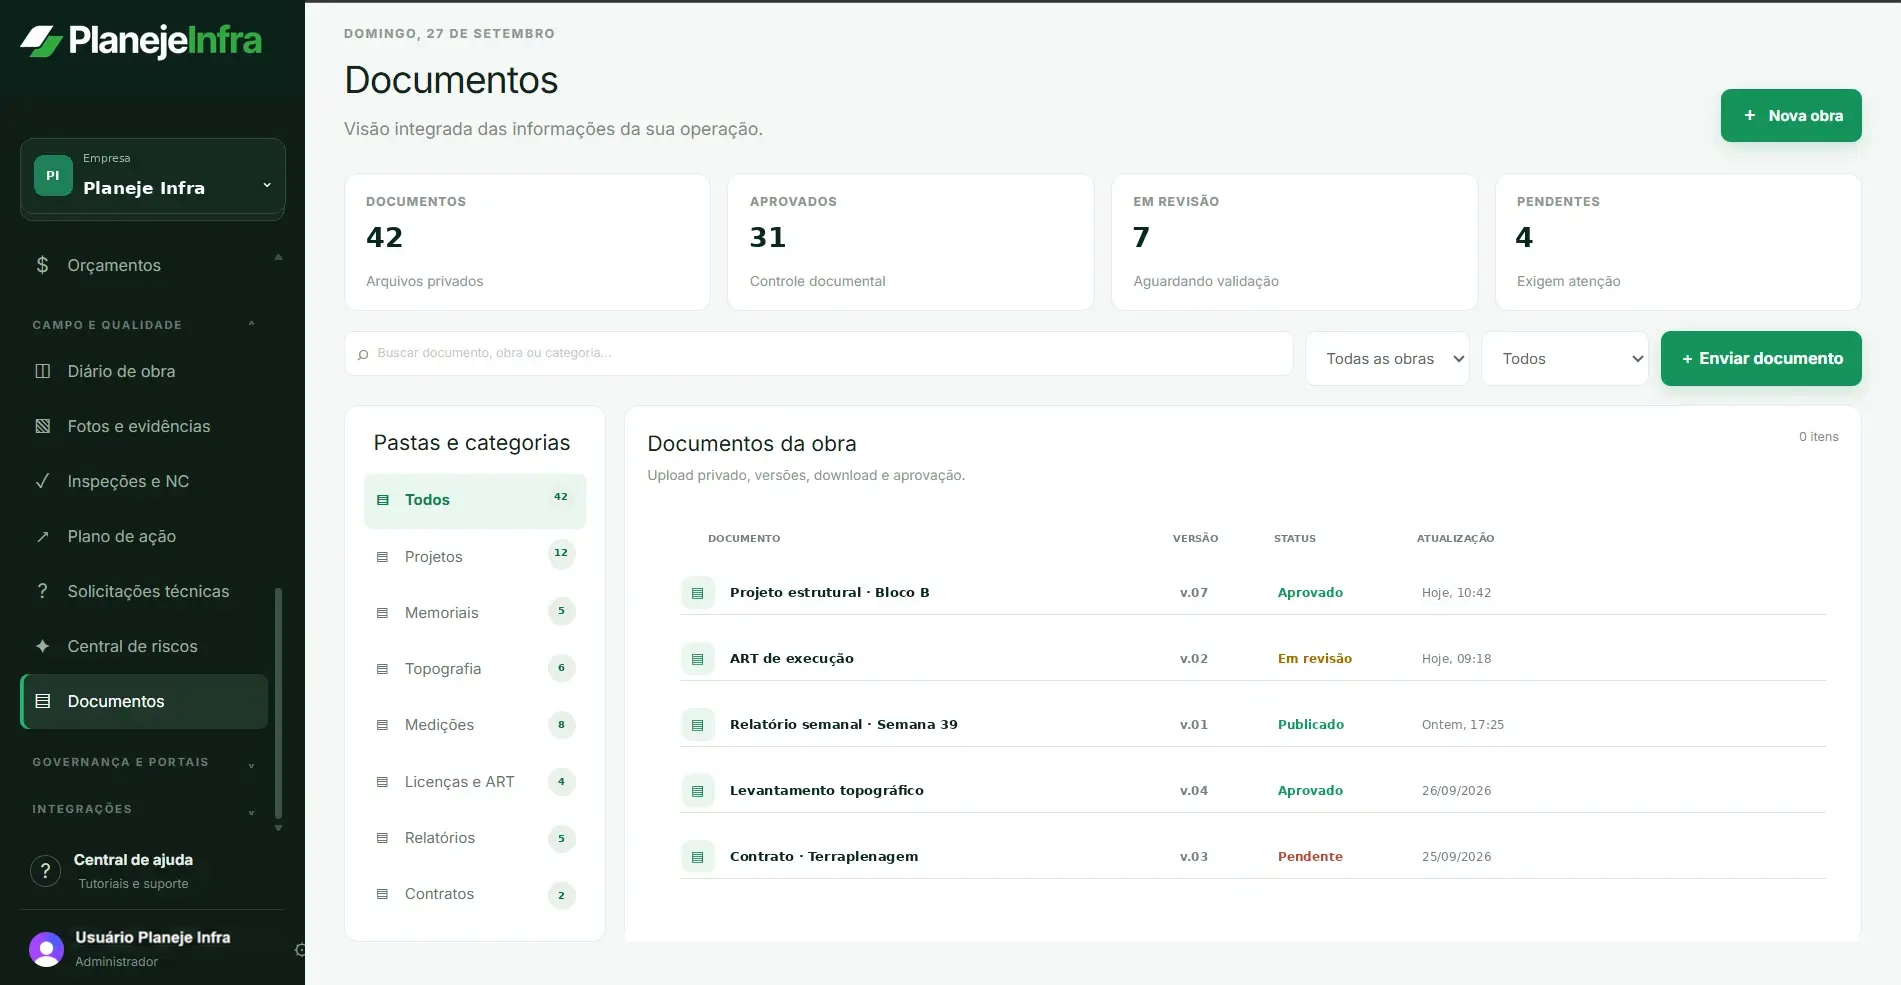Click the document icon for ART de execução
The width and height of the screenshot is (1901, 985).
click(x=698, y=659)
